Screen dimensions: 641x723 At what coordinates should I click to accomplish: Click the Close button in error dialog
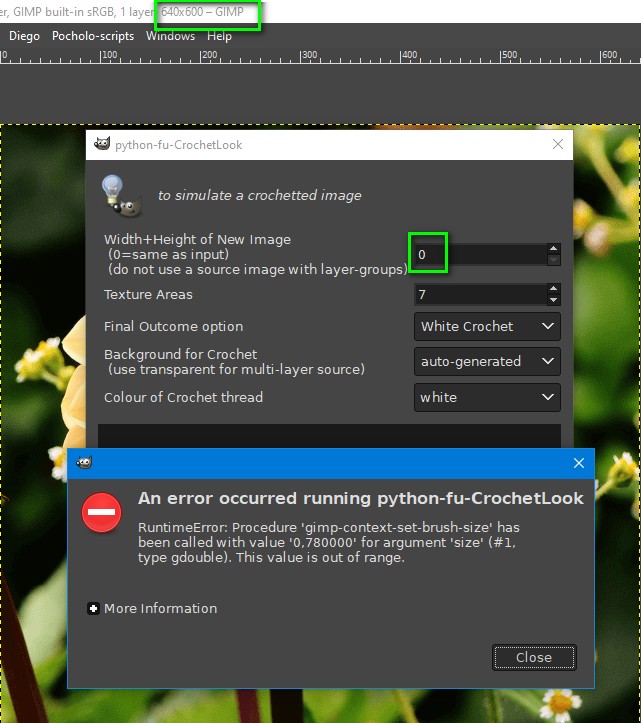(534, 657)
